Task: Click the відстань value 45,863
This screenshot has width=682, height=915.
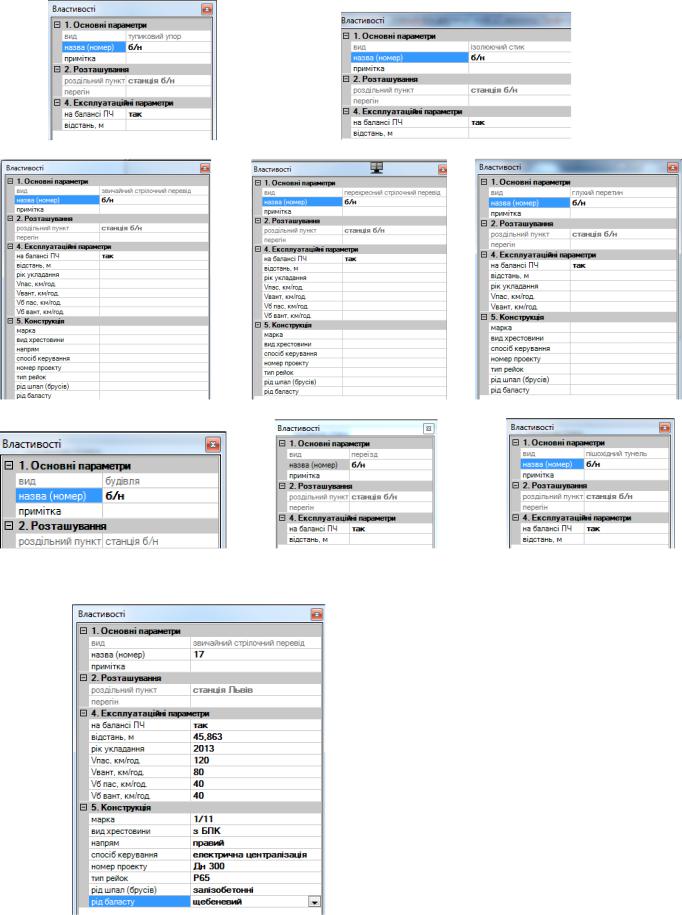Action: click(256, 737)
